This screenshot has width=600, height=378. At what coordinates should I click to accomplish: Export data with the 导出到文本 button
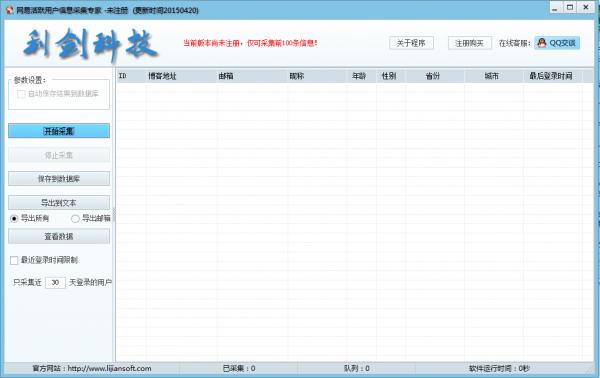[x=59, y=203]
